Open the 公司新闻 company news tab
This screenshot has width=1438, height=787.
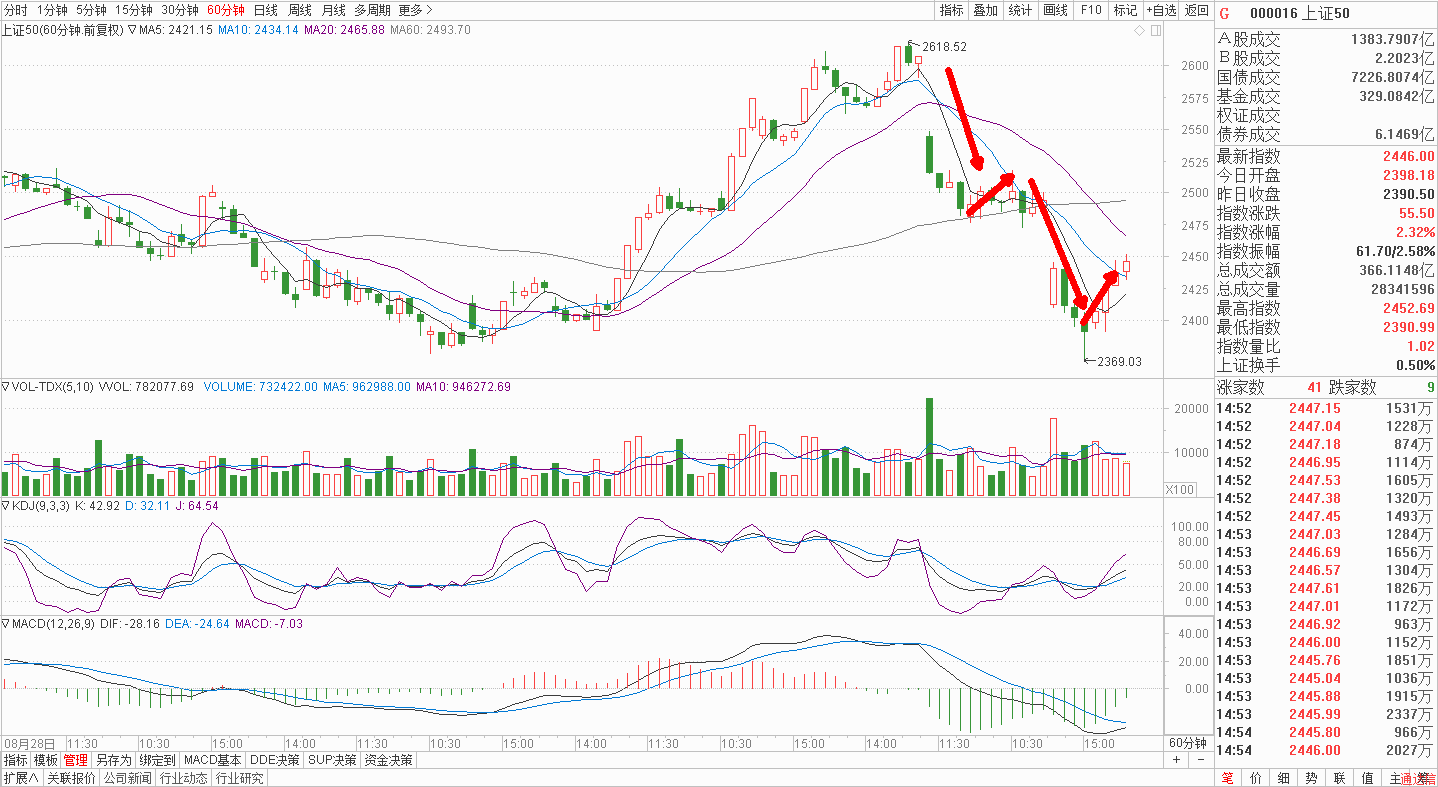(127, 778)
